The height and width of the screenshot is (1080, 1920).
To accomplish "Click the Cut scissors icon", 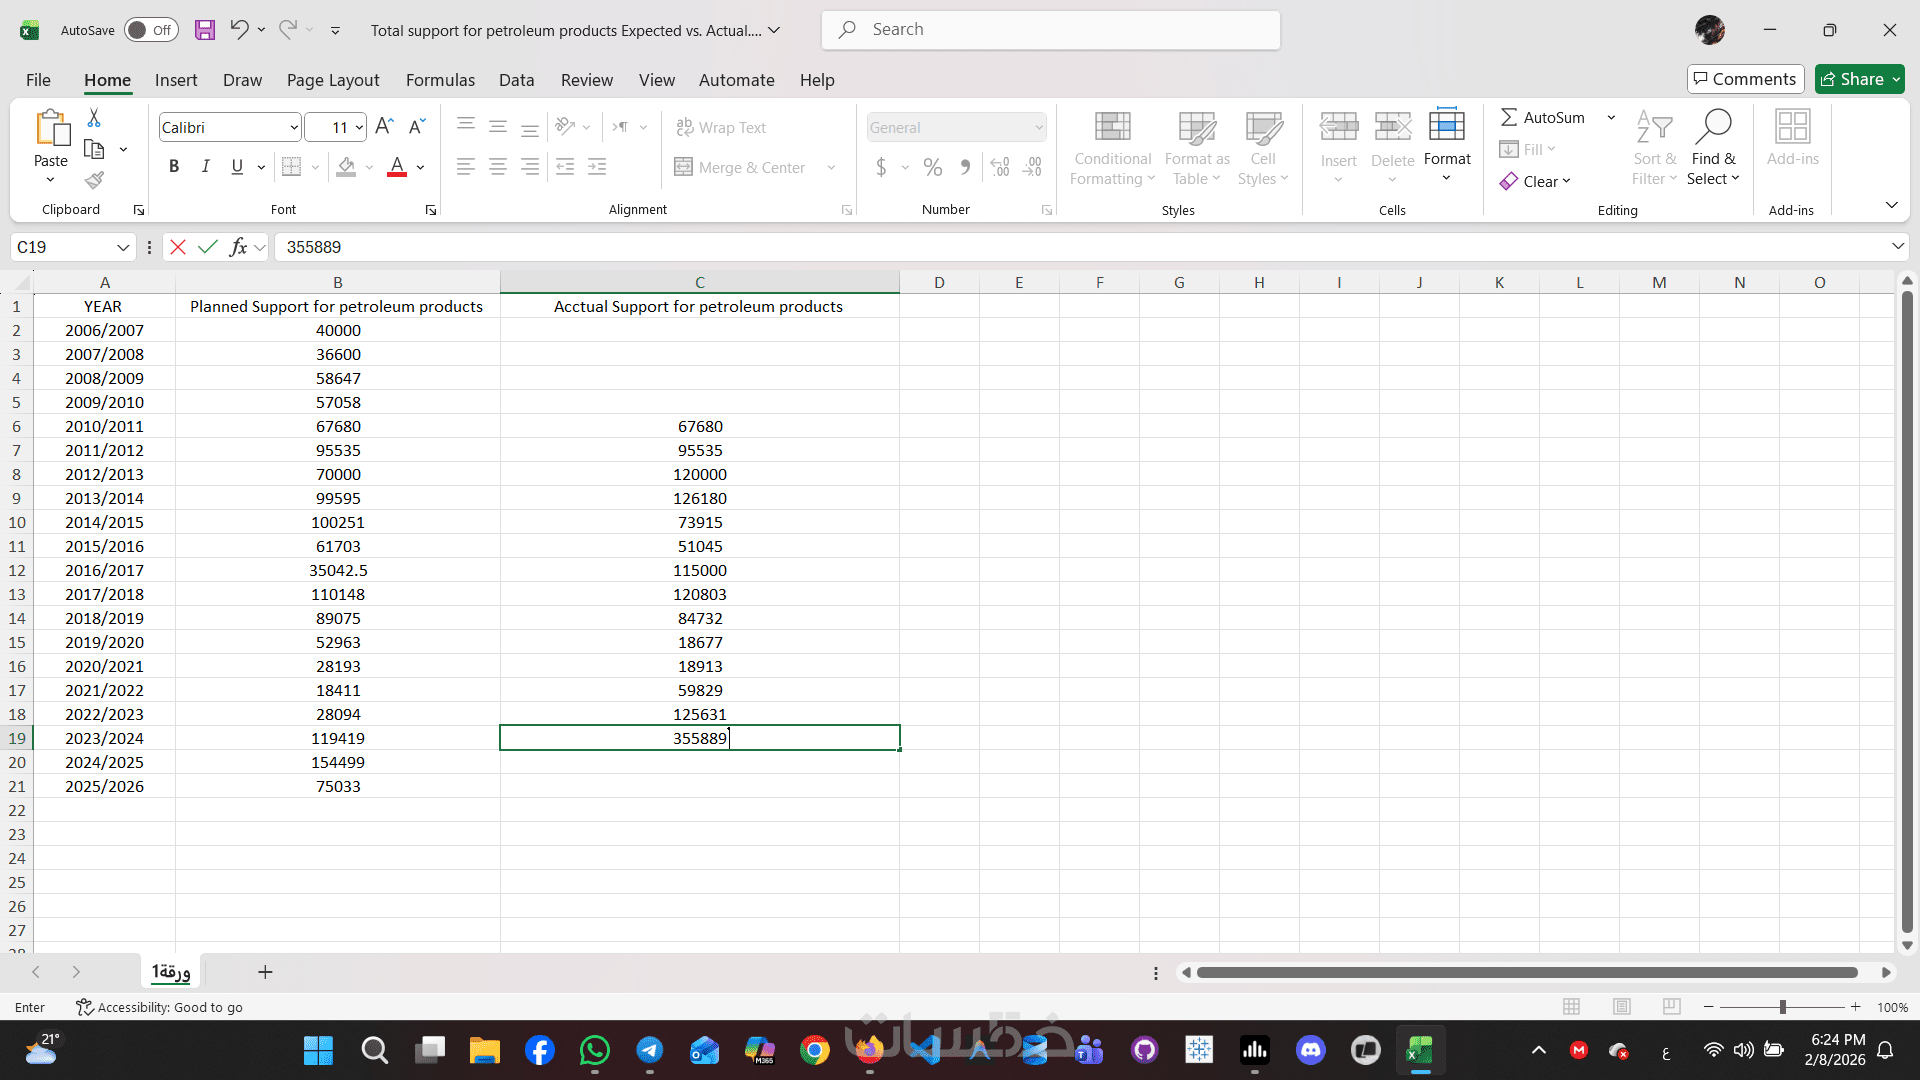I will pyautogui.click(x=94, y=118).
